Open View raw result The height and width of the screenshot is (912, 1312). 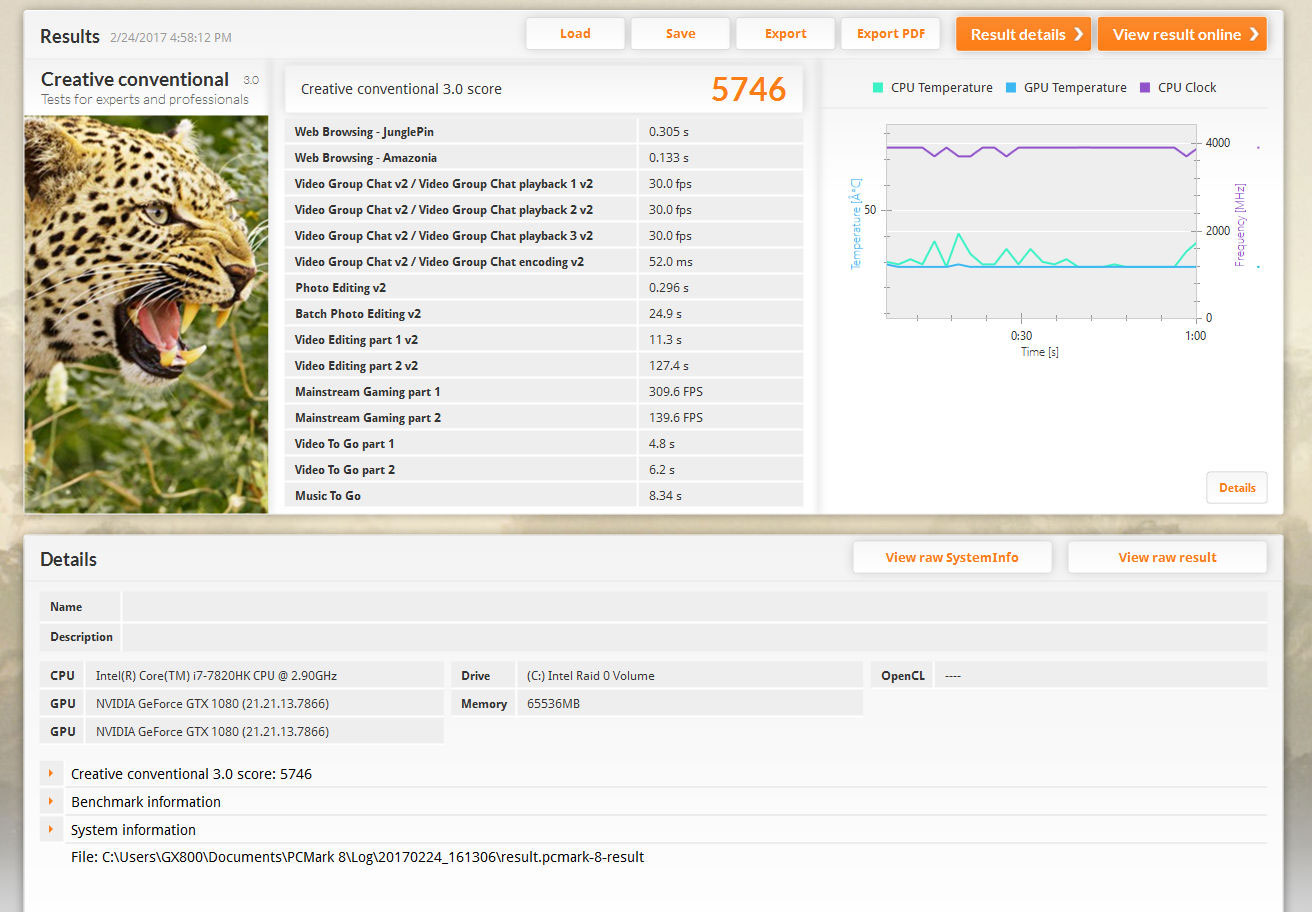click(1166, 558)
